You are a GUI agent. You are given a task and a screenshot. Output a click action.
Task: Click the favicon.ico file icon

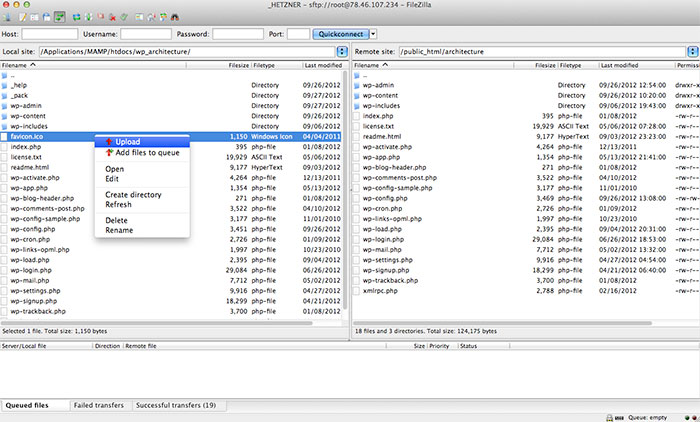pyautogui.click(x=4, y=136)
